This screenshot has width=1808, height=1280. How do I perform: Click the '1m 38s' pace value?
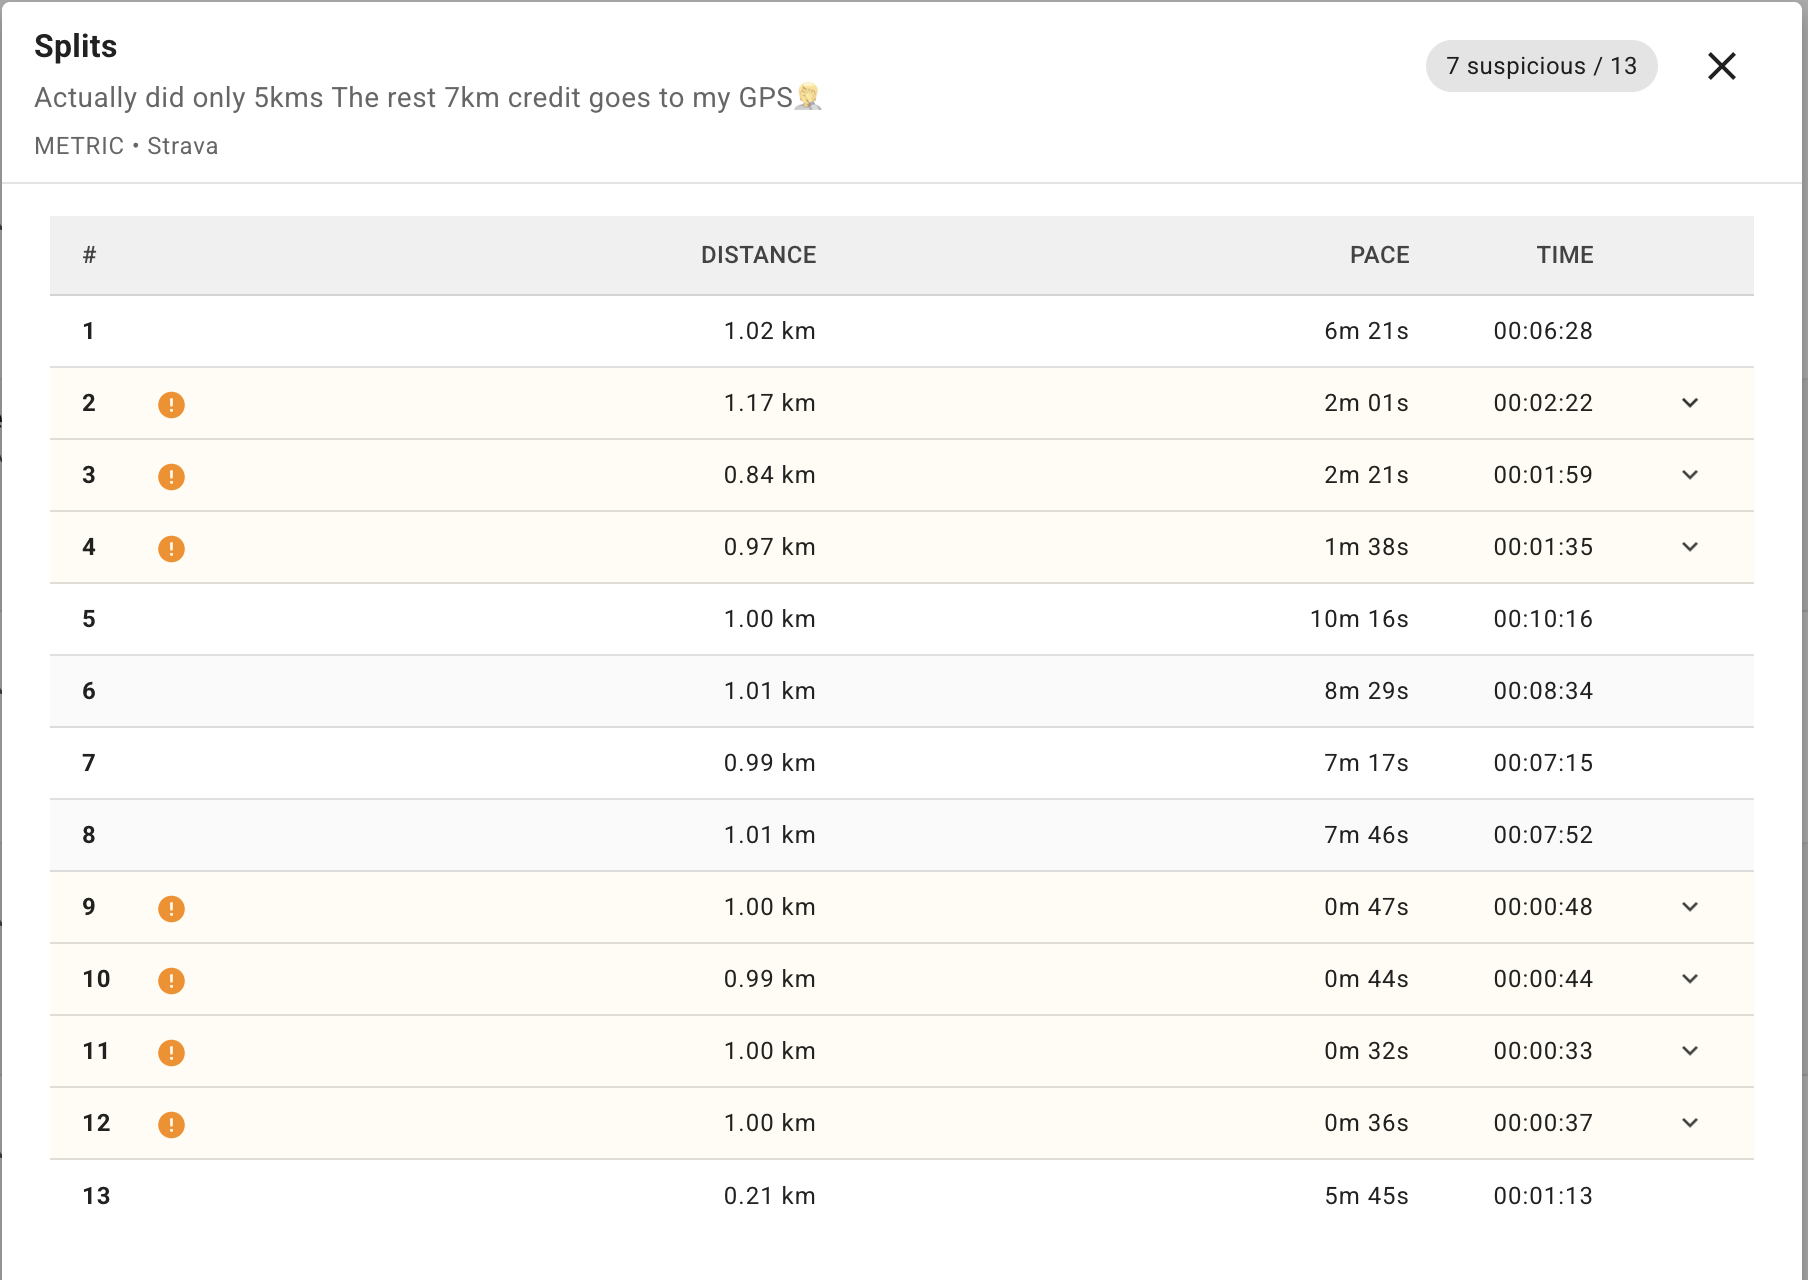pyautogui.click(x=1366, y=547)
